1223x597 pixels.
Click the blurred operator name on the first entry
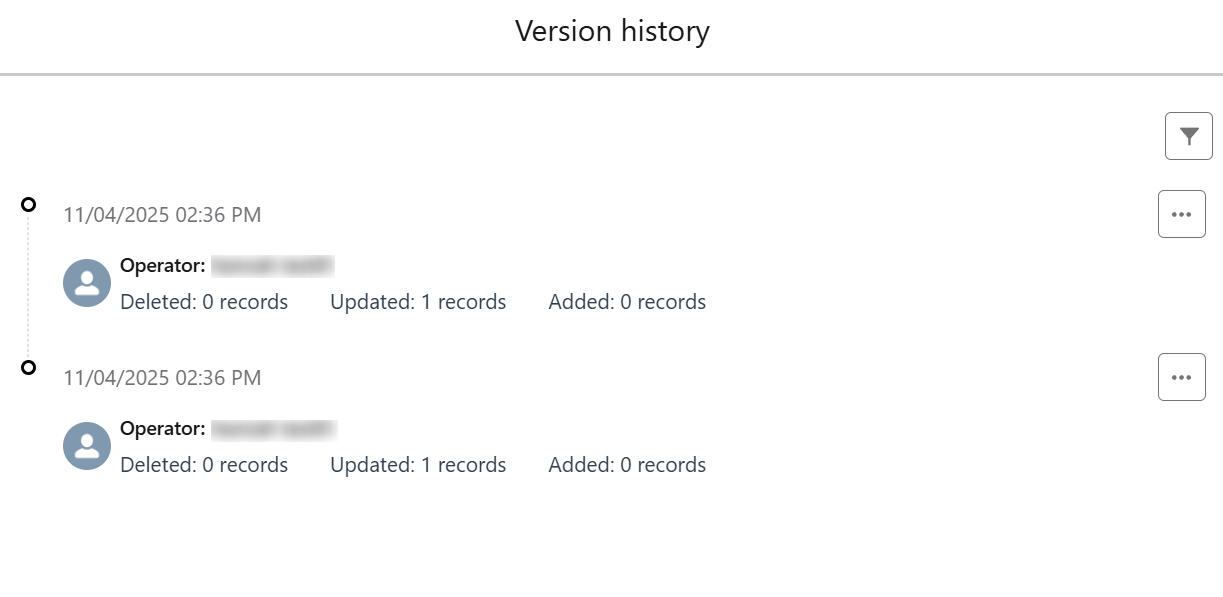(271, 264)
